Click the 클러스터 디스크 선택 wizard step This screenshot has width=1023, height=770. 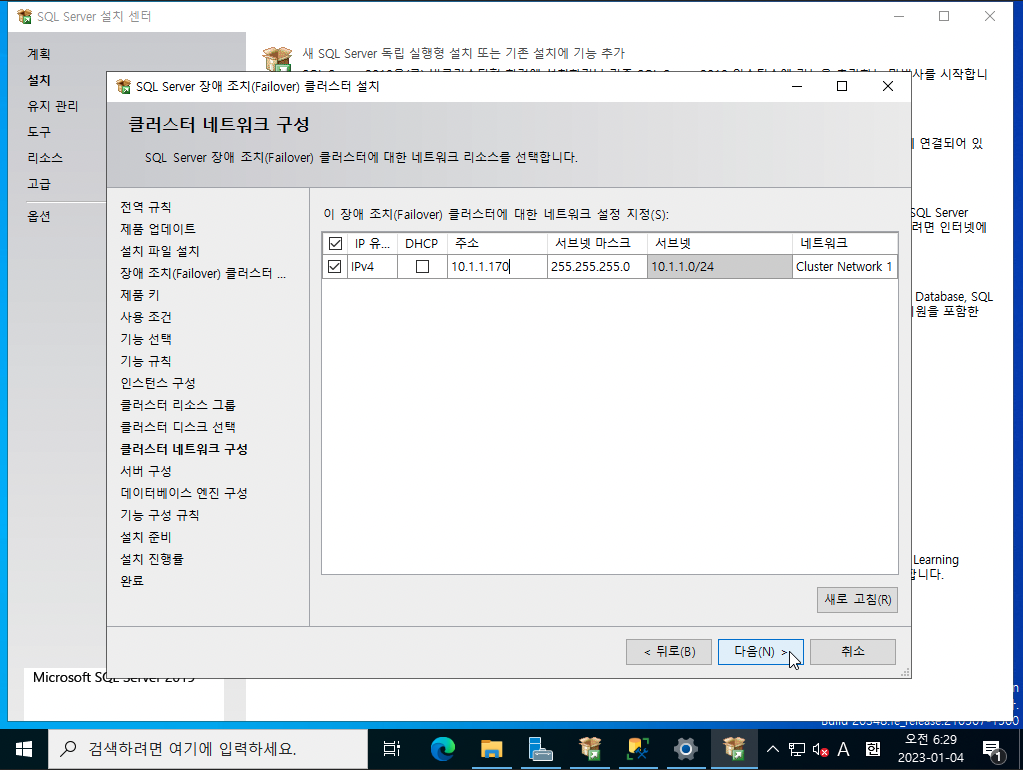click(x=178, y=427)
